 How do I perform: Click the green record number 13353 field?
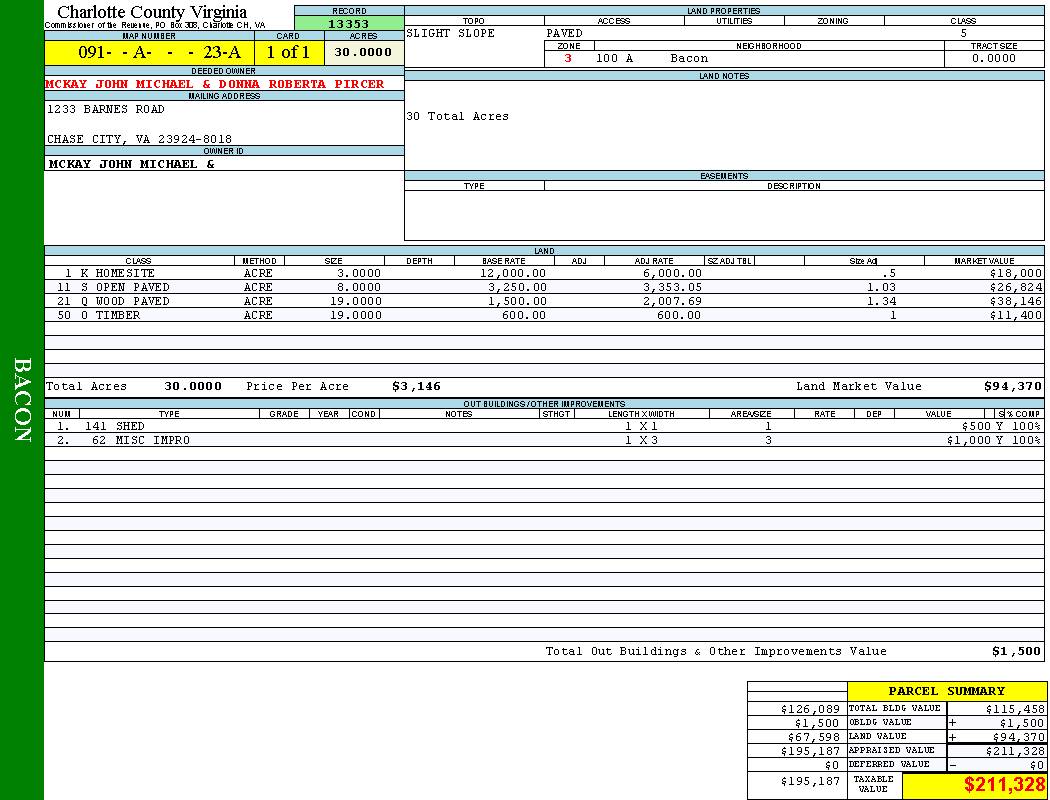tap(349, 24)
